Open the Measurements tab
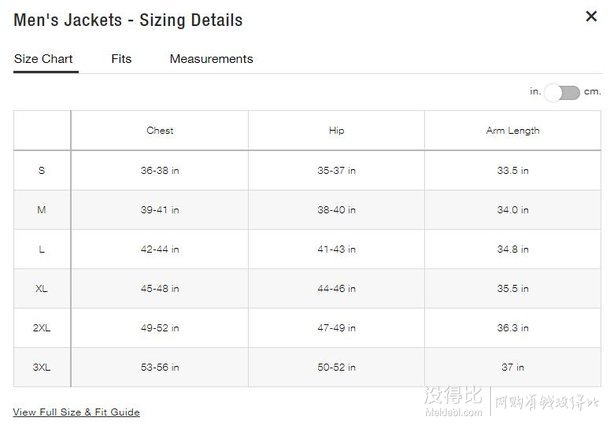Image resolution: width=610 pixels, height=436 pixels. (211, 59)
